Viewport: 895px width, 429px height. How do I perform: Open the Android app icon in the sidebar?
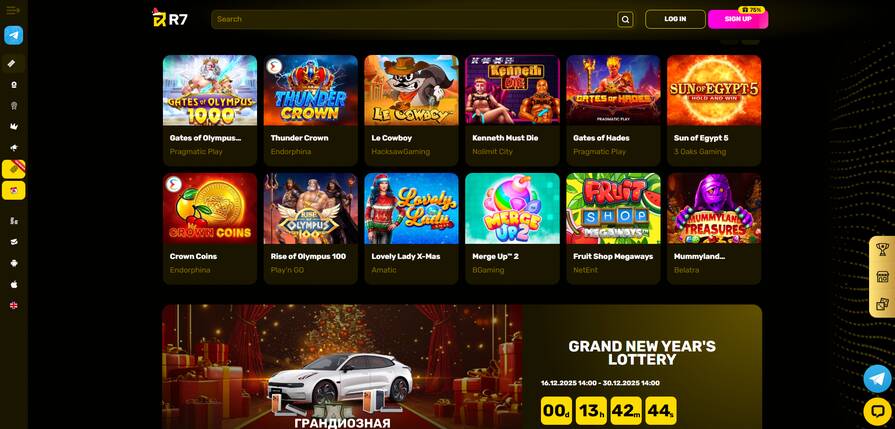click(14, 263)
